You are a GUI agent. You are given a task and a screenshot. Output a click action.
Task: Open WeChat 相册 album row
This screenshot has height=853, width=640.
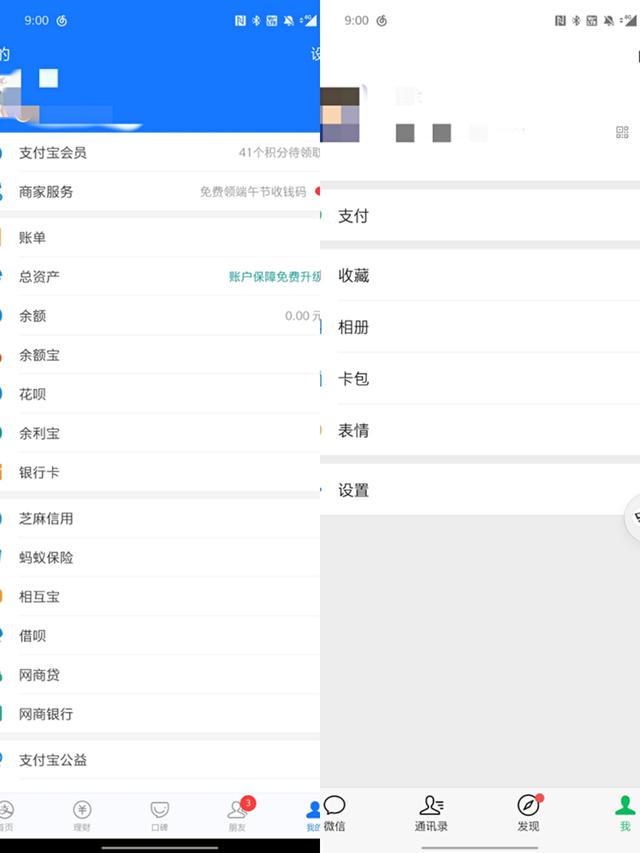point(480,327)
